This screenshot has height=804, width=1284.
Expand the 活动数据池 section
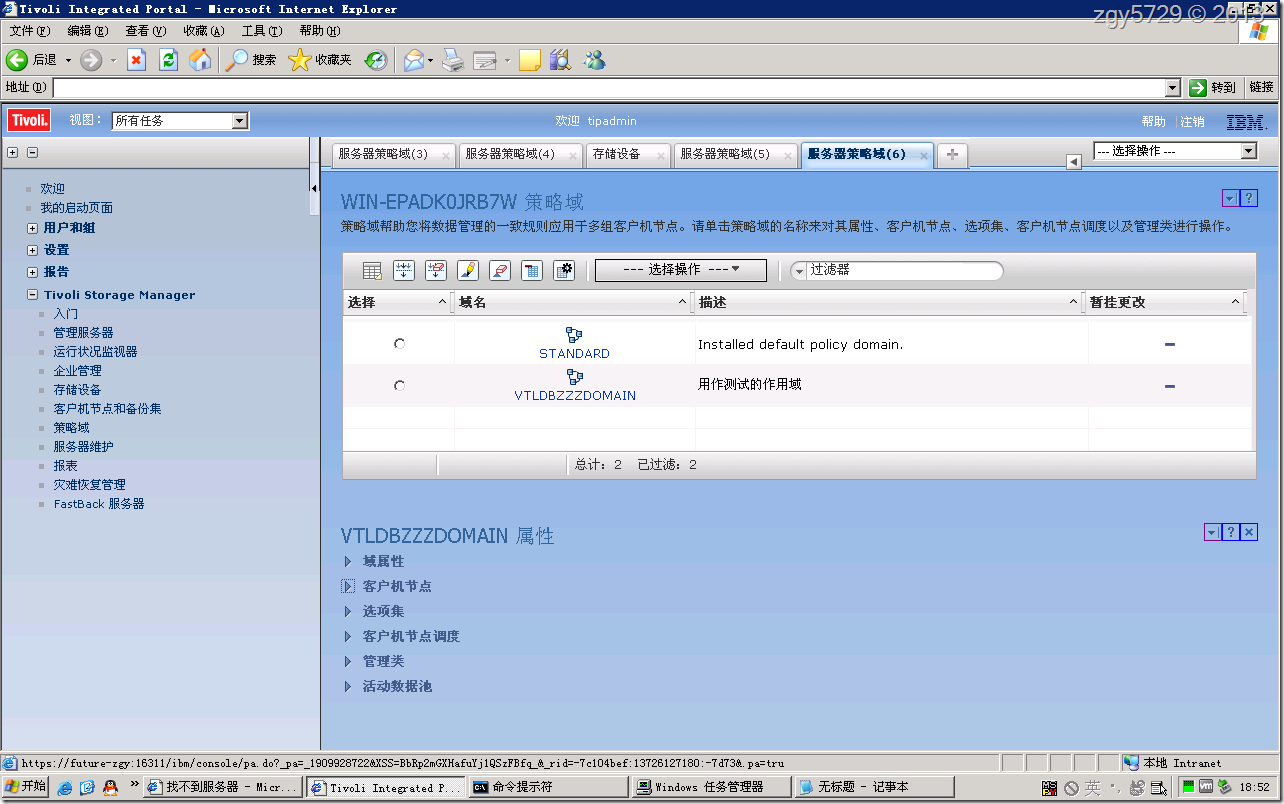[x=348, y=686]
